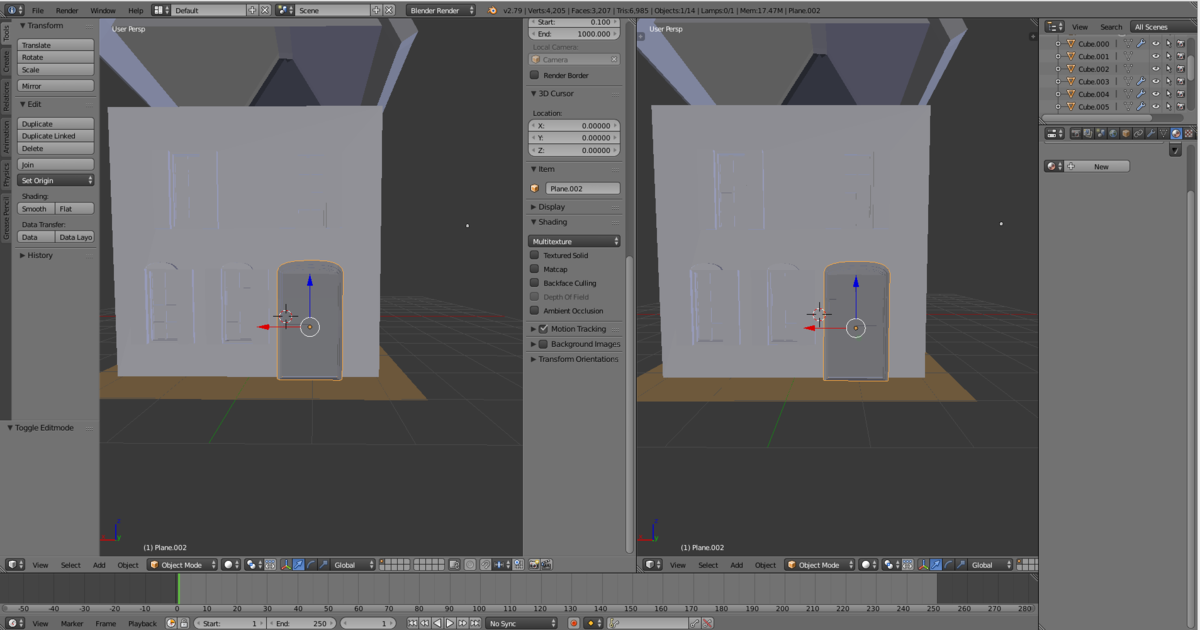
Task: Expand Cube.001 tree node in outliner
Action: pos(1058,56)
